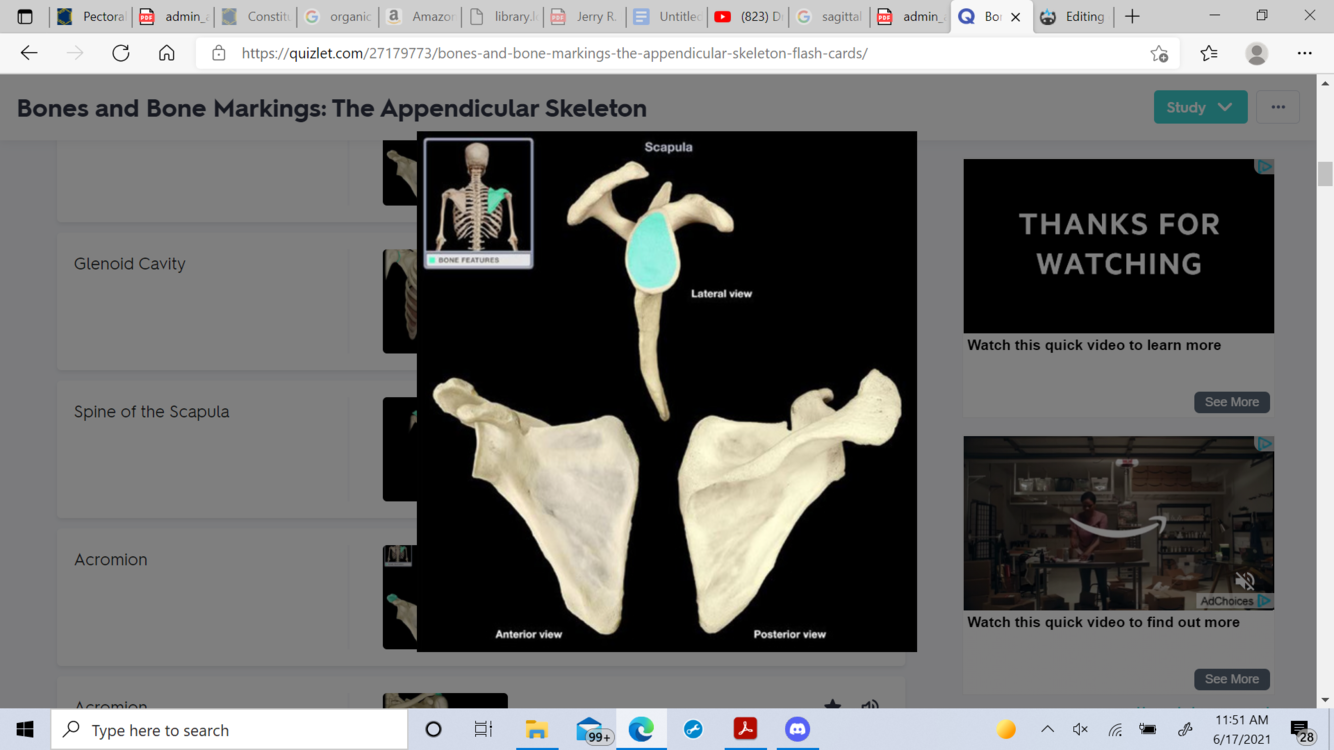
Task: Click the Windows search box
Action: 229,730
